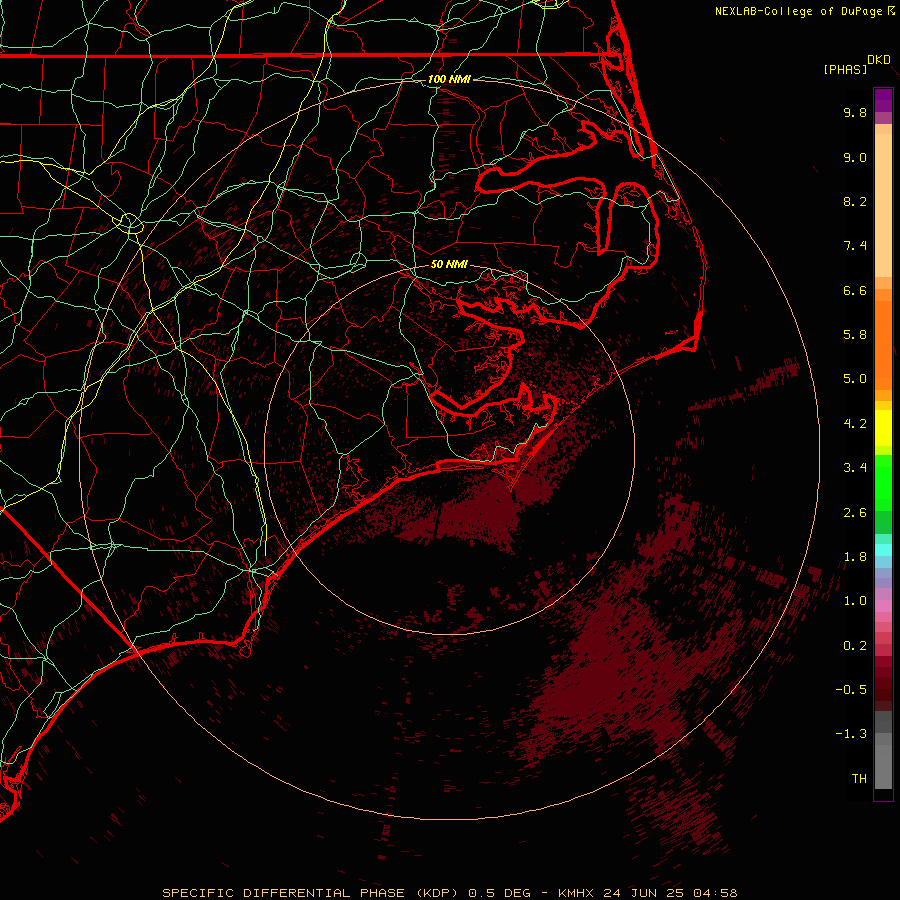The height and width of the screenshot is (900, 900).
Task: Select the 7.4 scale value
Action: coord(855,246)
